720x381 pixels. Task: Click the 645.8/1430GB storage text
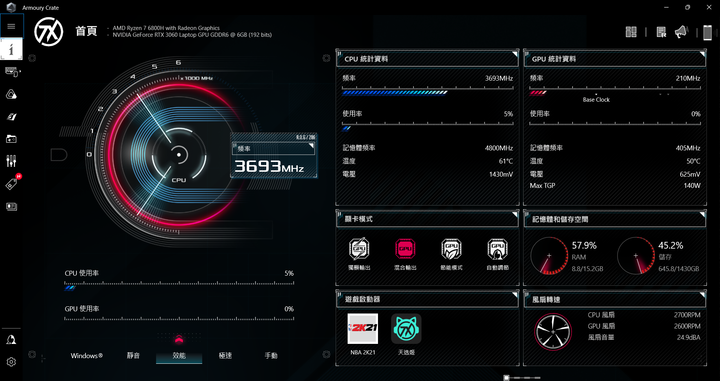[x=679, y=269]
